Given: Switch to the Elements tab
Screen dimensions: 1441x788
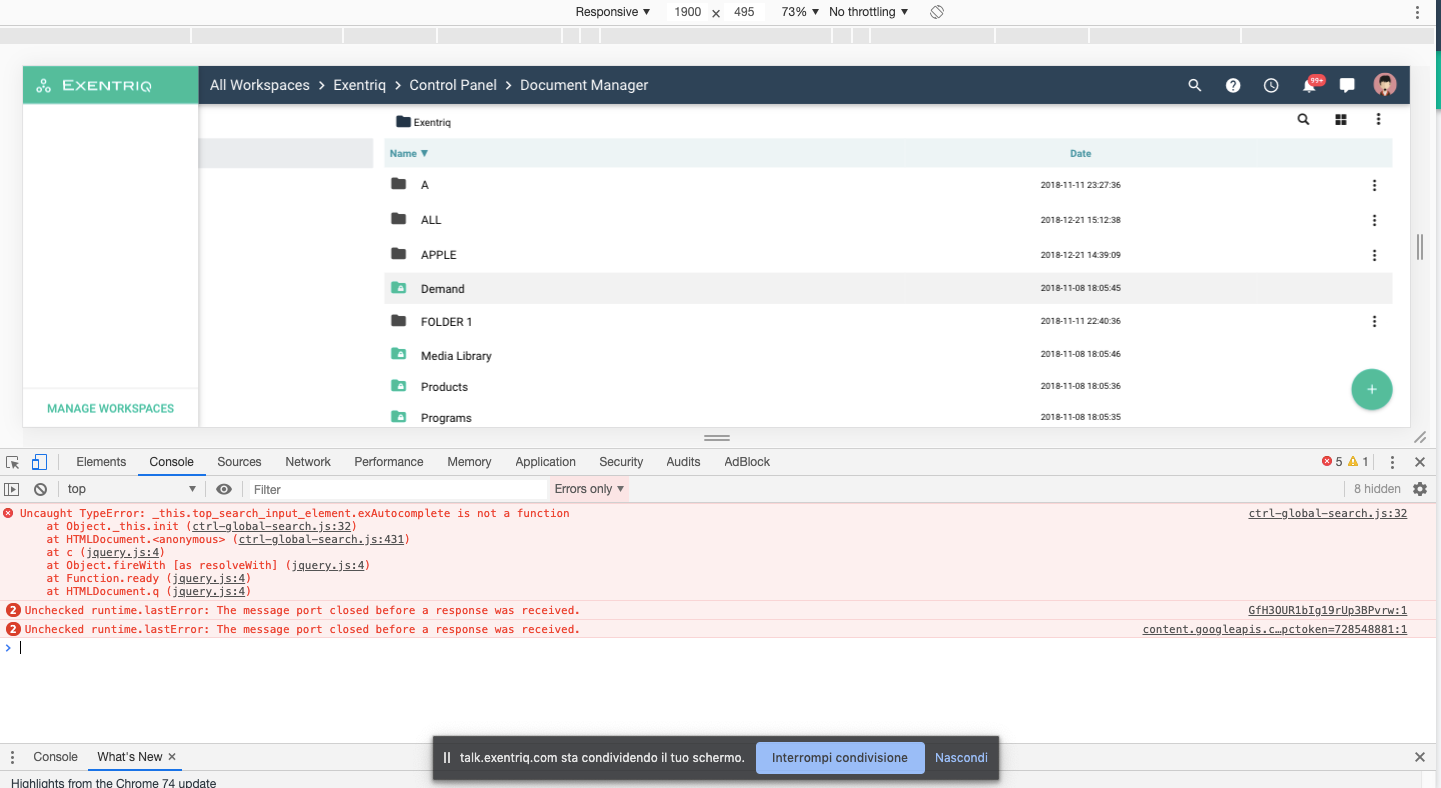Looking at the screenshot, I should click(101, 462).
